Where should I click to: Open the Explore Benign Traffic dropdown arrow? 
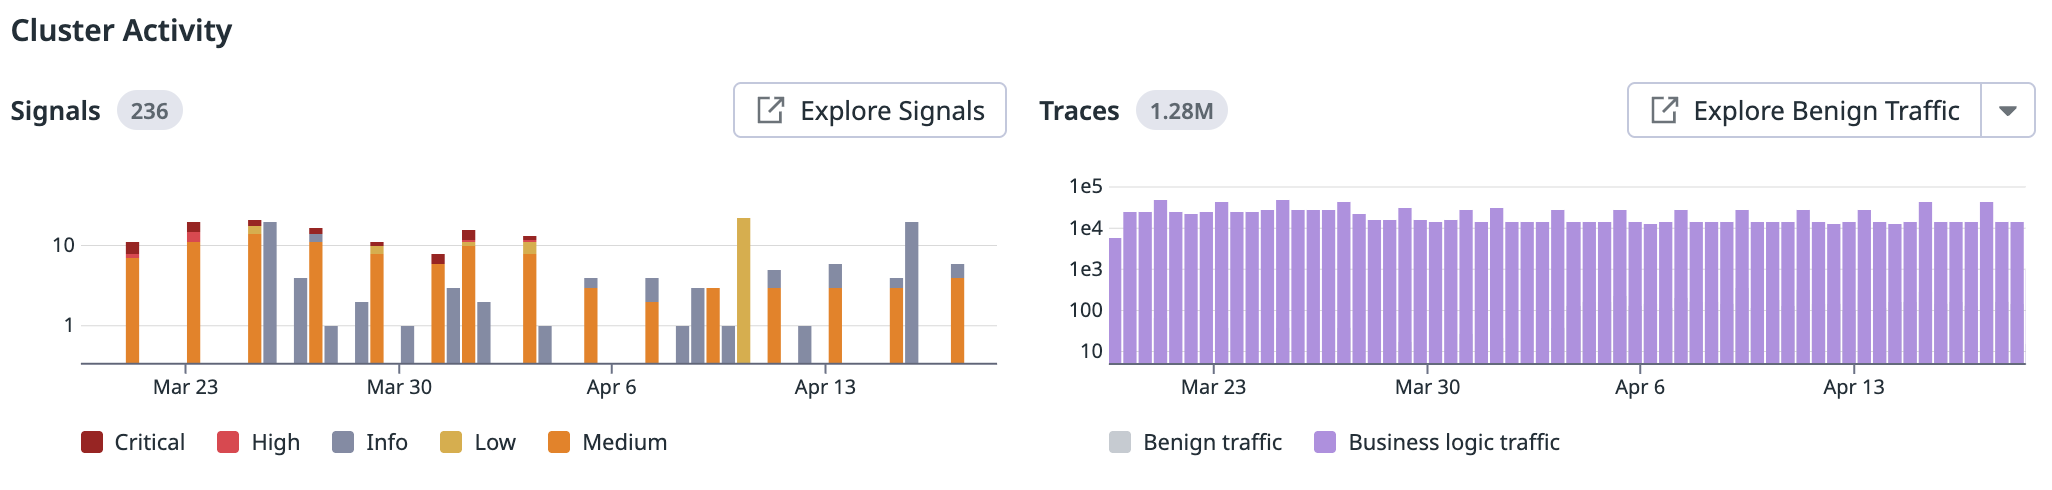pos(2007,110)
